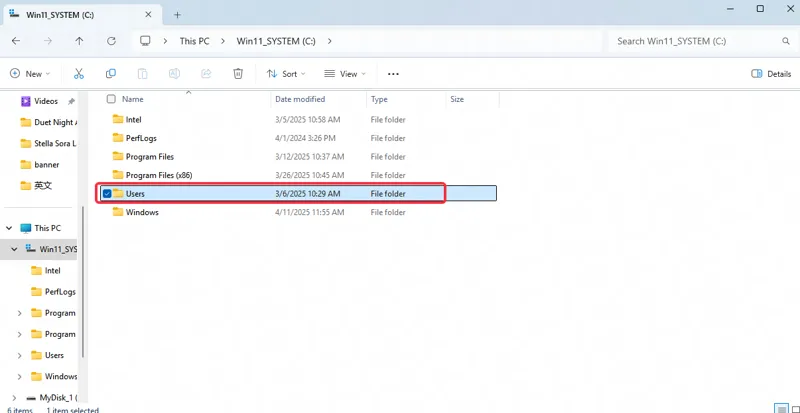The height and width of the screenshot is (413, 800).
Task: Select the Program Files (x86) folder row
Action: (x=298, y=175)
